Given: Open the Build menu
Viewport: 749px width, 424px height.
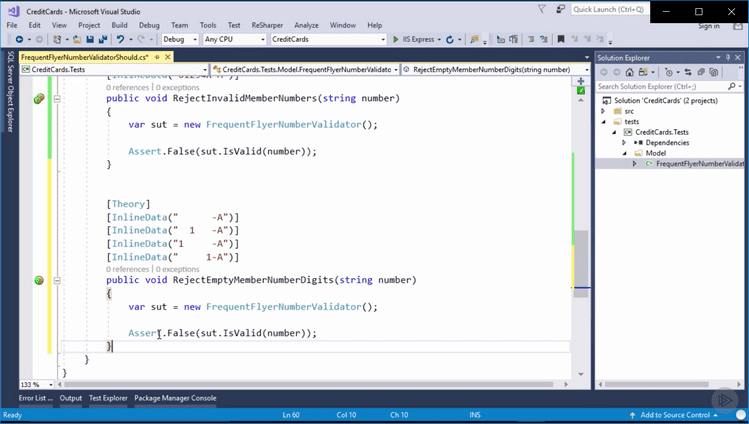Looking at the screenshot, I should [119, 25].
